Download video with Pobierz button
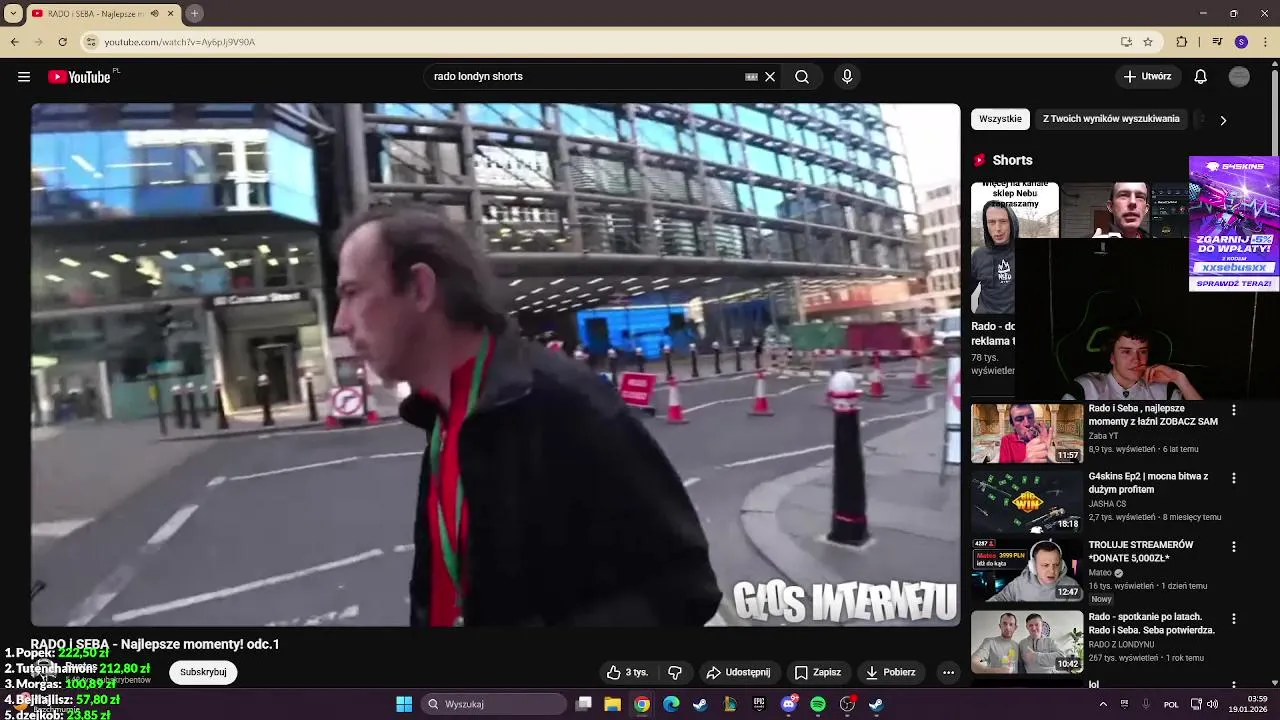The image size is (1280, 720). [x=891, y=672]
